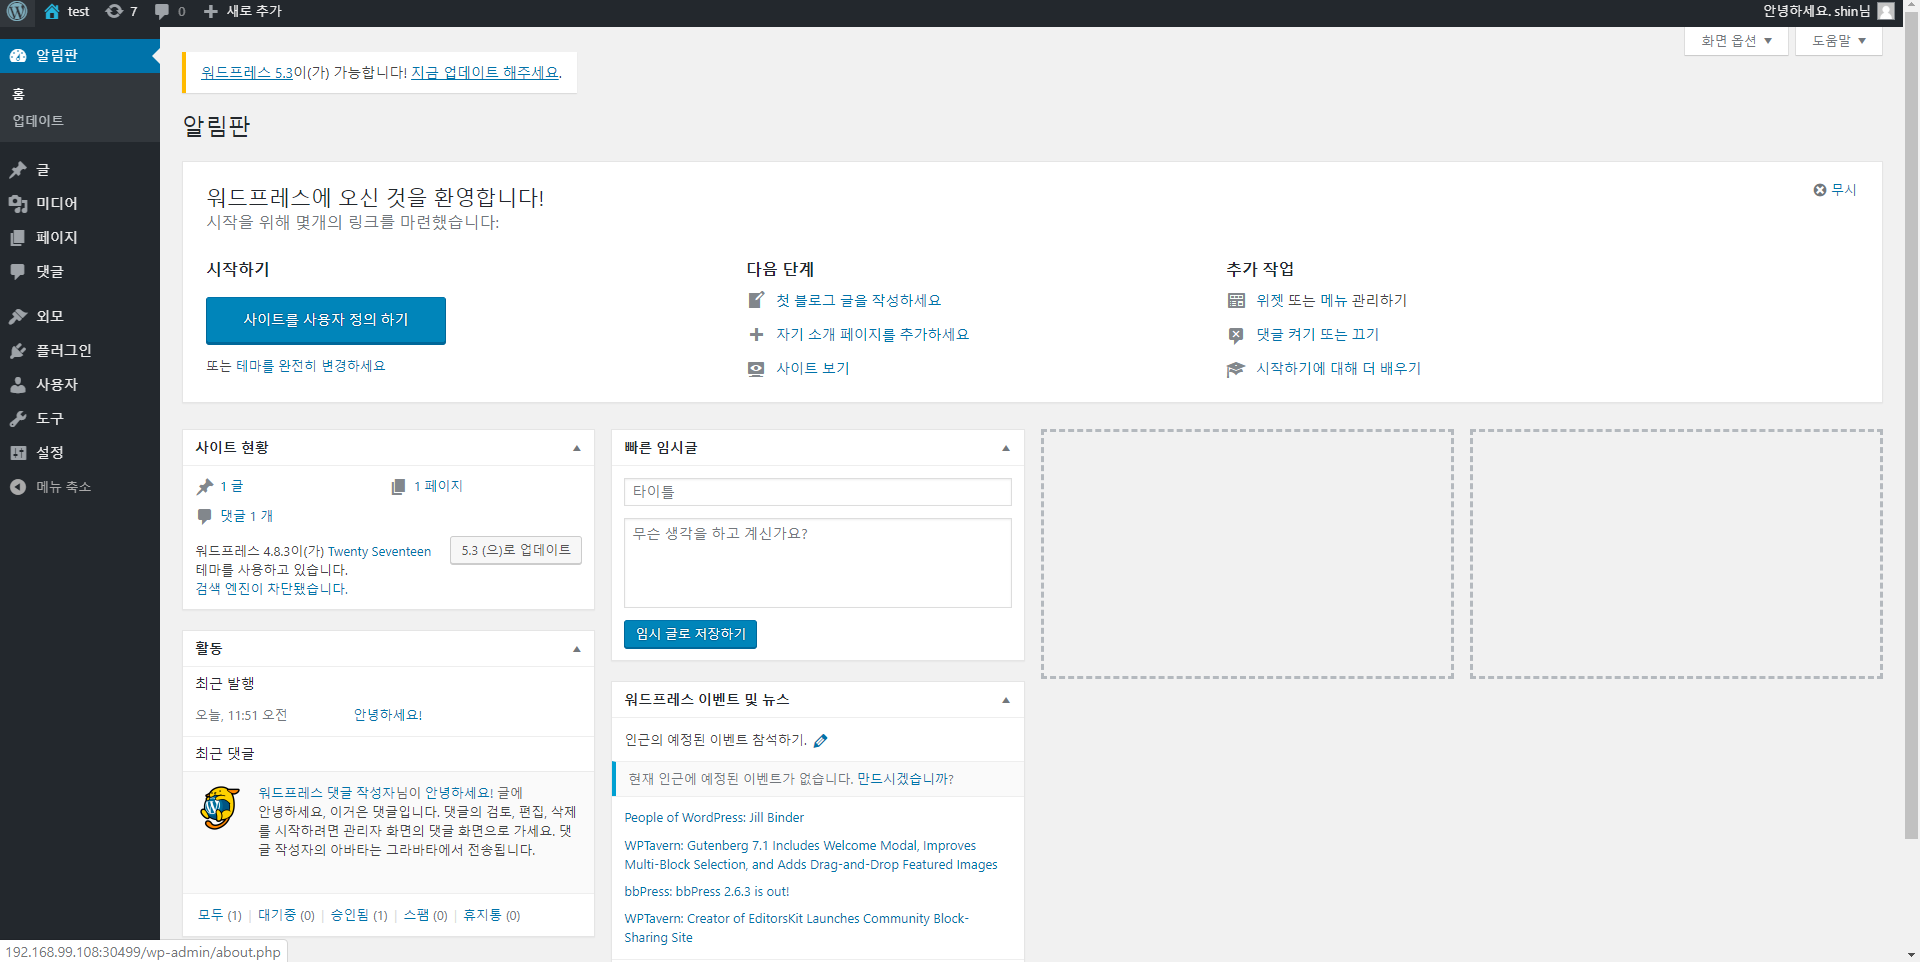Click the widgets manage icon

click(1236, 301)
